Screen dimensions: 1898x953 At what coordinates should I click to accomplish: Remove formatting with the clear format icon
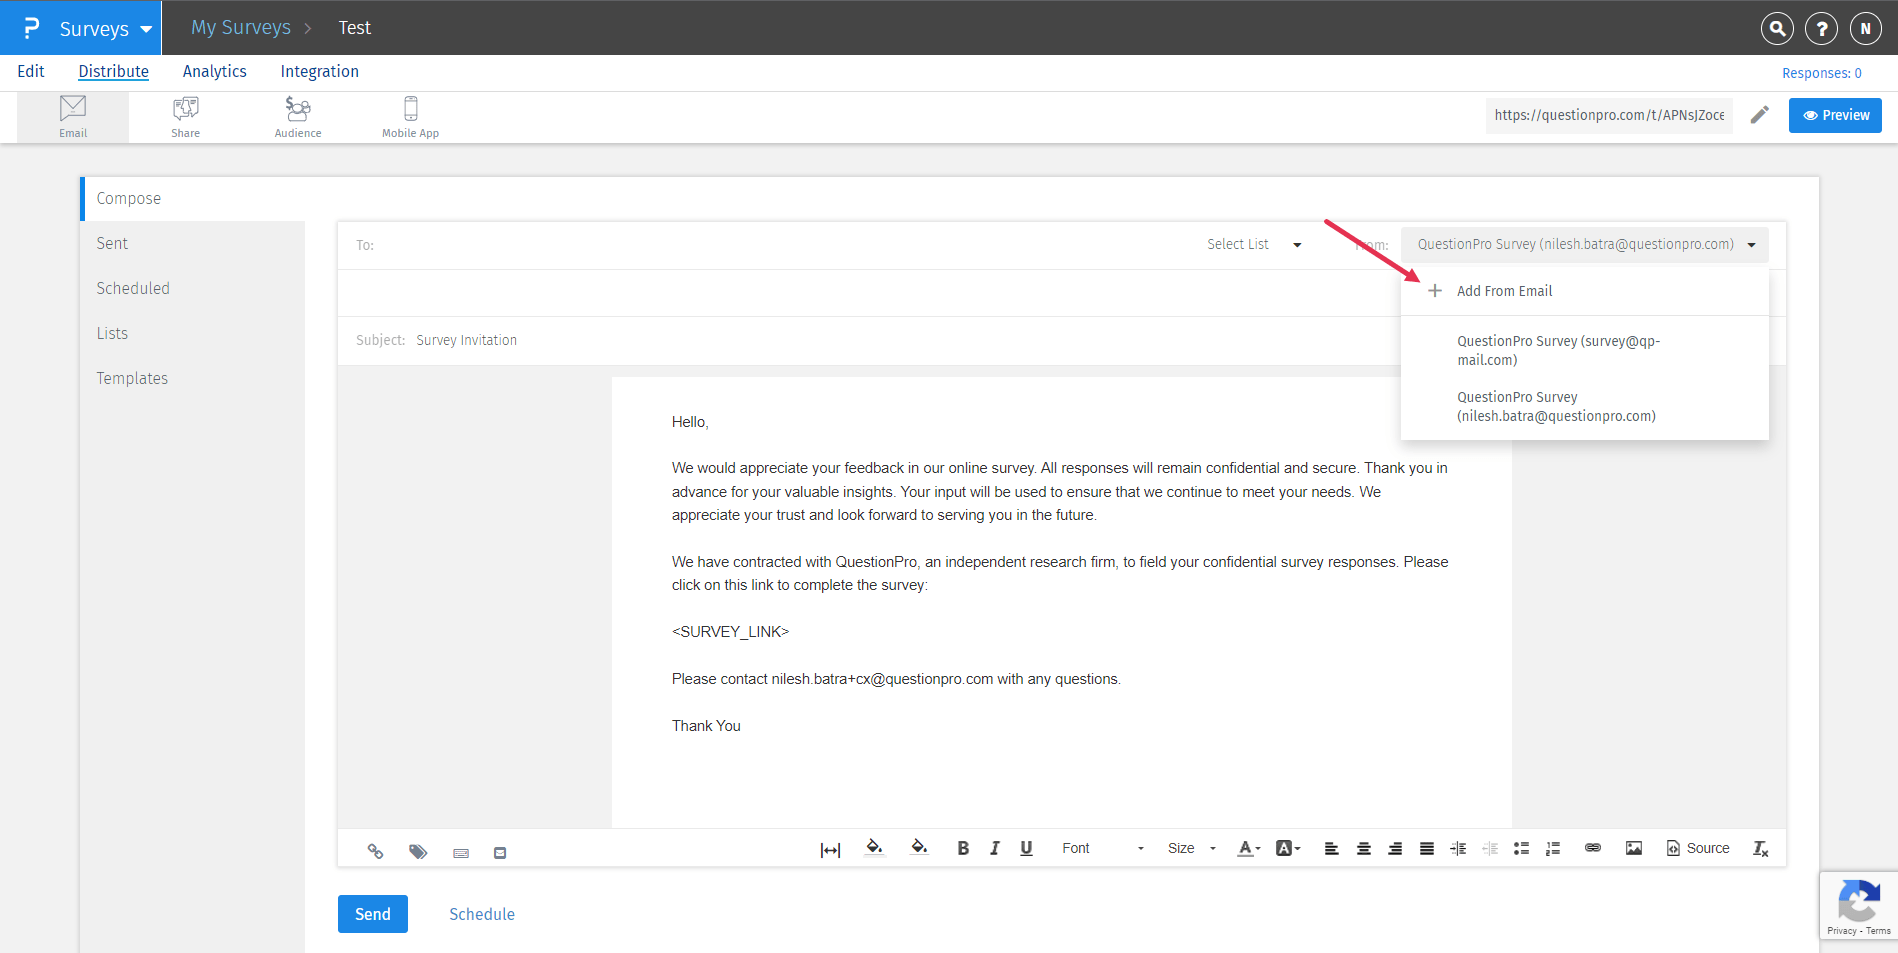pyautogui.click(x=1761, y=848)
